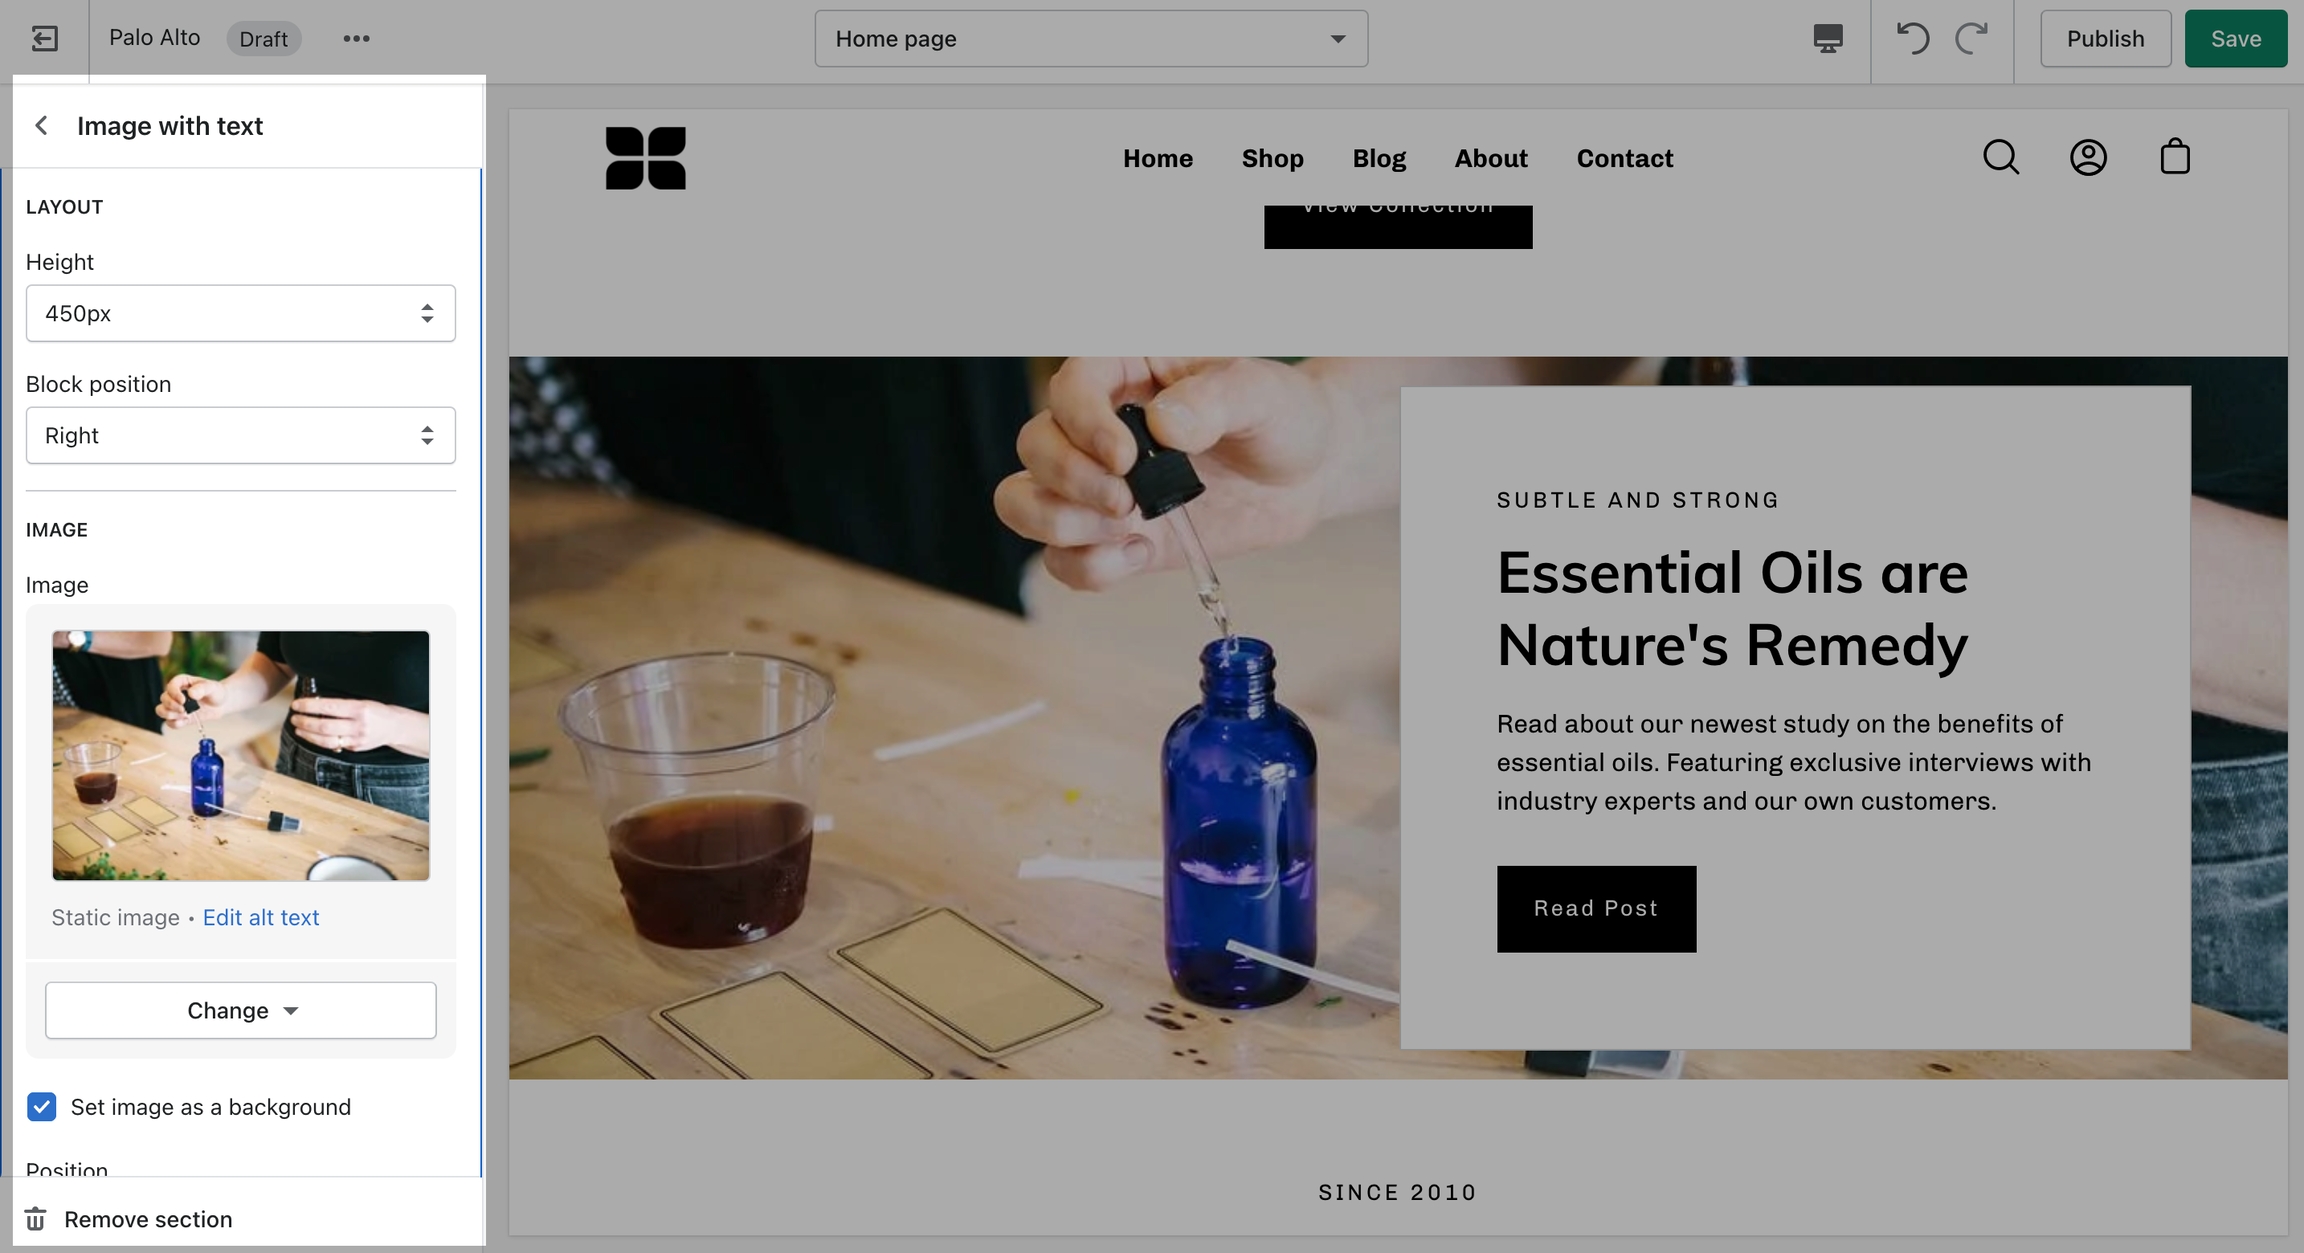Select the essential oils image thumbnail

pos(241,756)
